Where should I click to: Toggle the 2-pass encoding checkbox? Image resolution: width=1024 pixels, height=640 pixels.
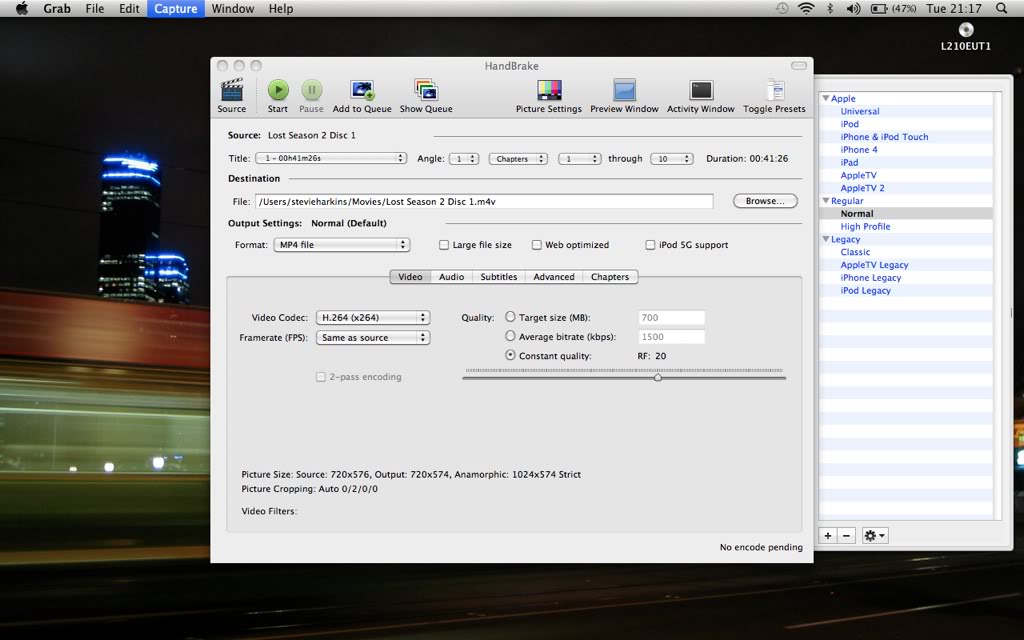[x=321, y=377]
